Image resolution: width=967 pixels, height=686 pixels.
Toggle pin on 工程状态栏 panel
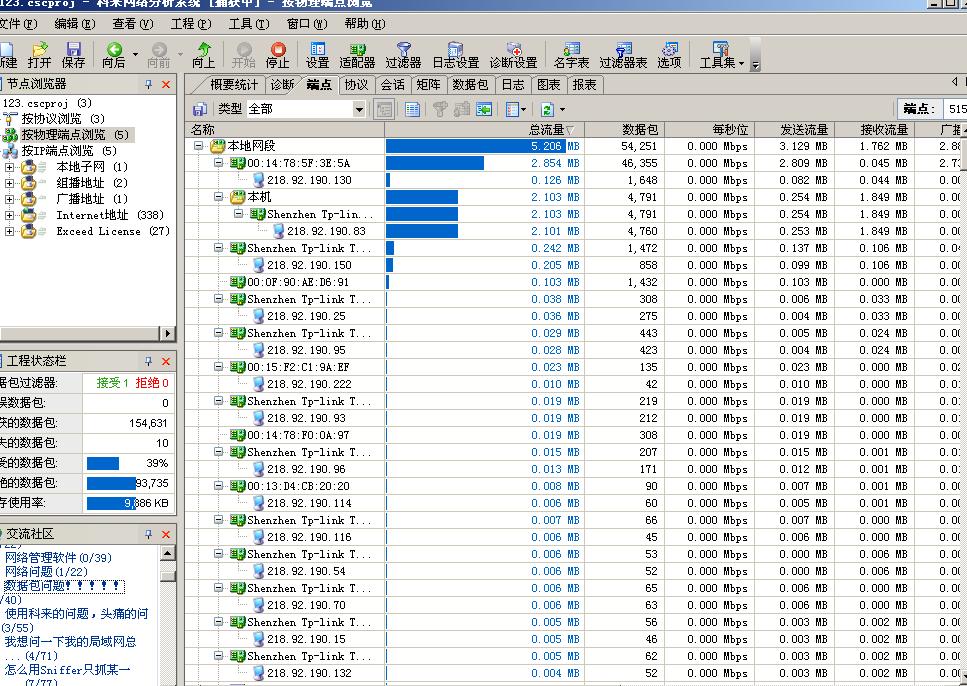(149, 361)
